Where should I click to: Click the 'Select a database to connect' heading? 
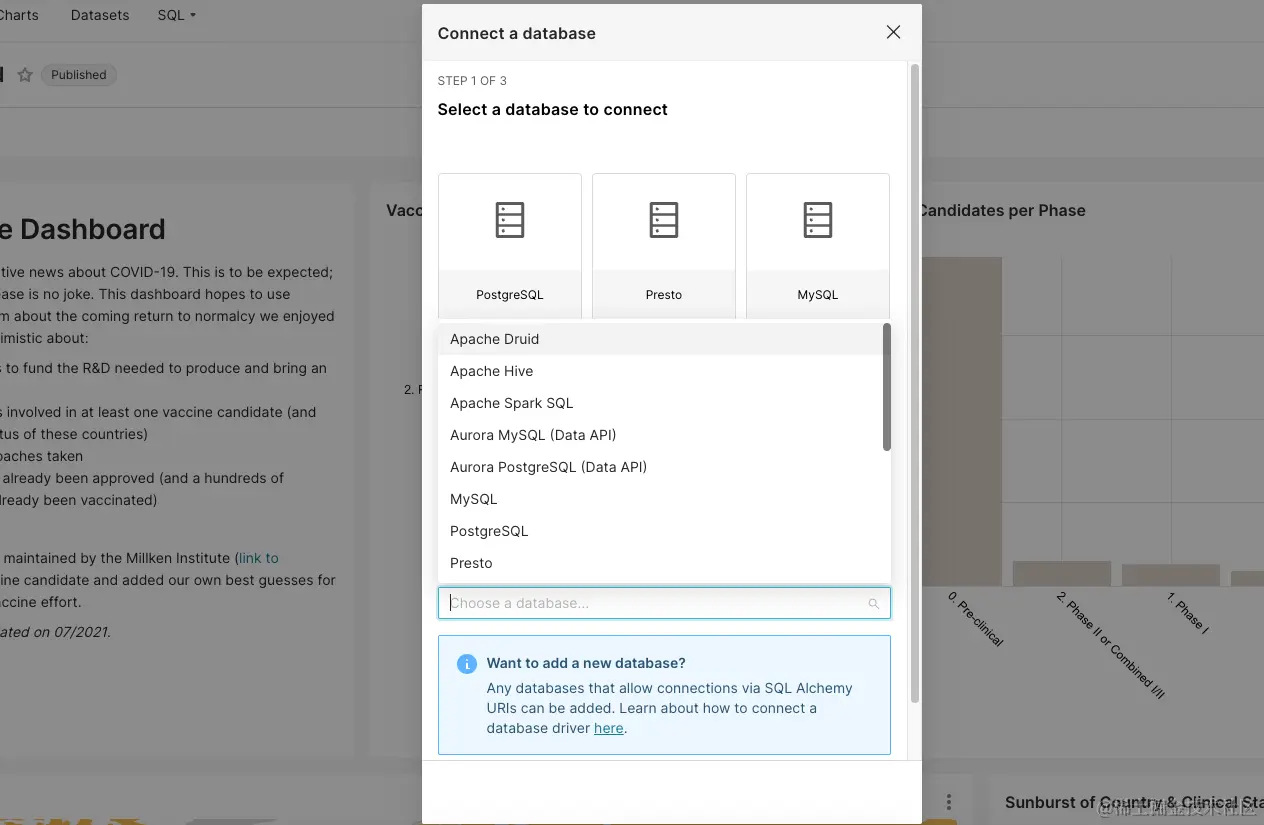coord(552,109)
